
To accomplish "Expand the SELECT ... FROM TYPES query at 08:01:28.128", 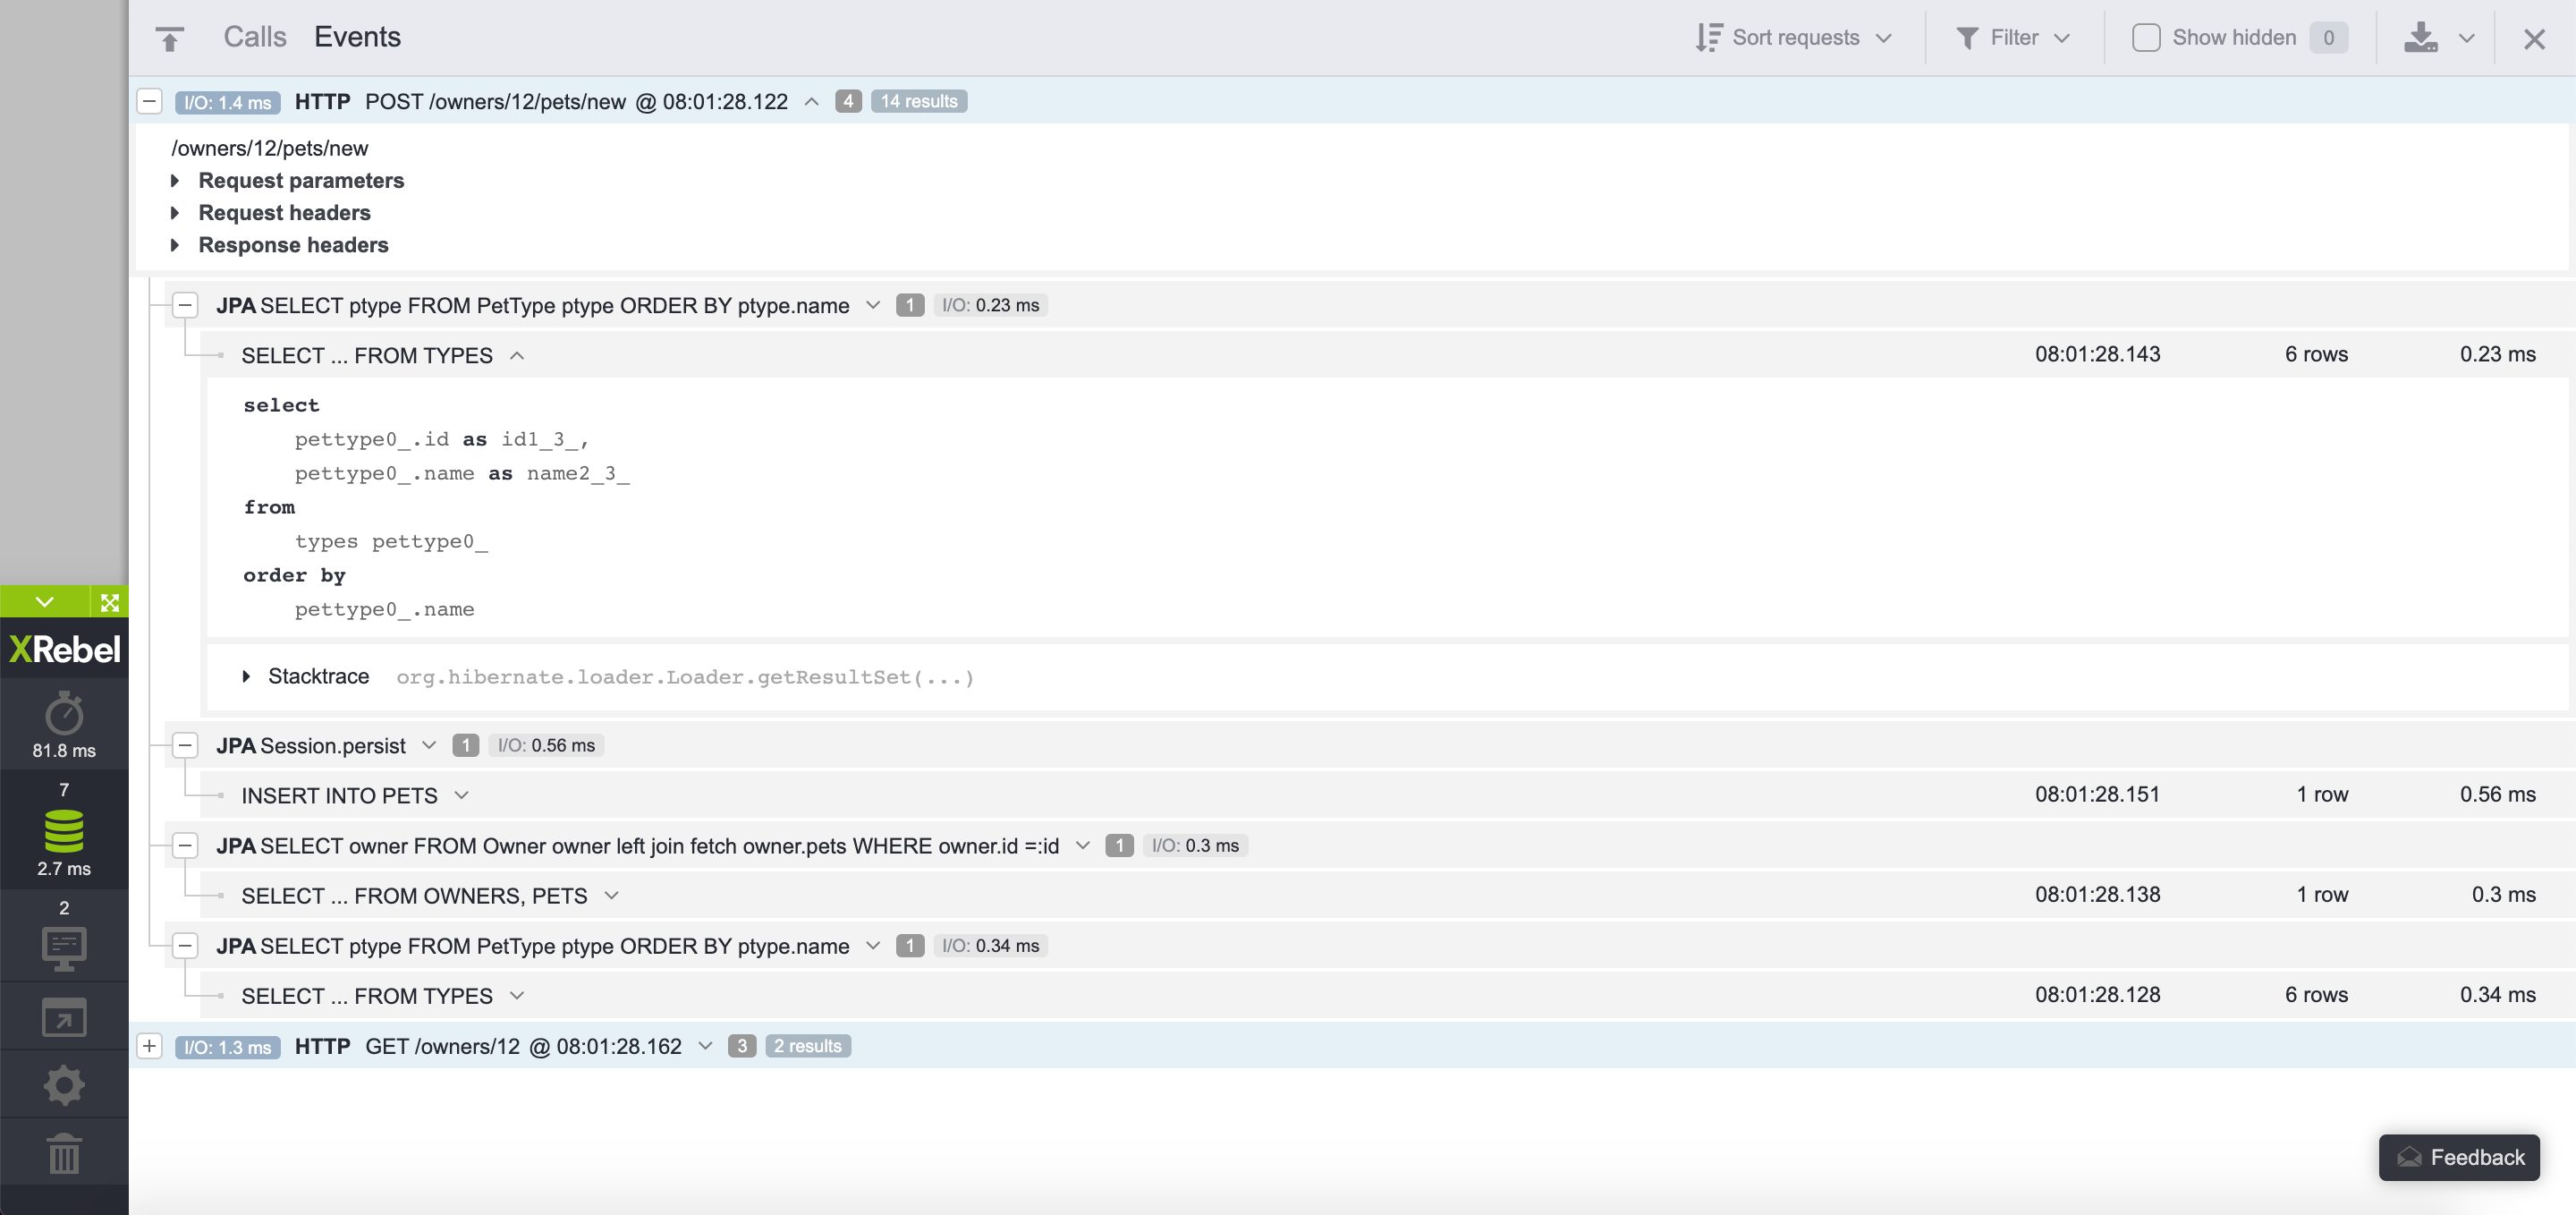I will coord(517,995).
